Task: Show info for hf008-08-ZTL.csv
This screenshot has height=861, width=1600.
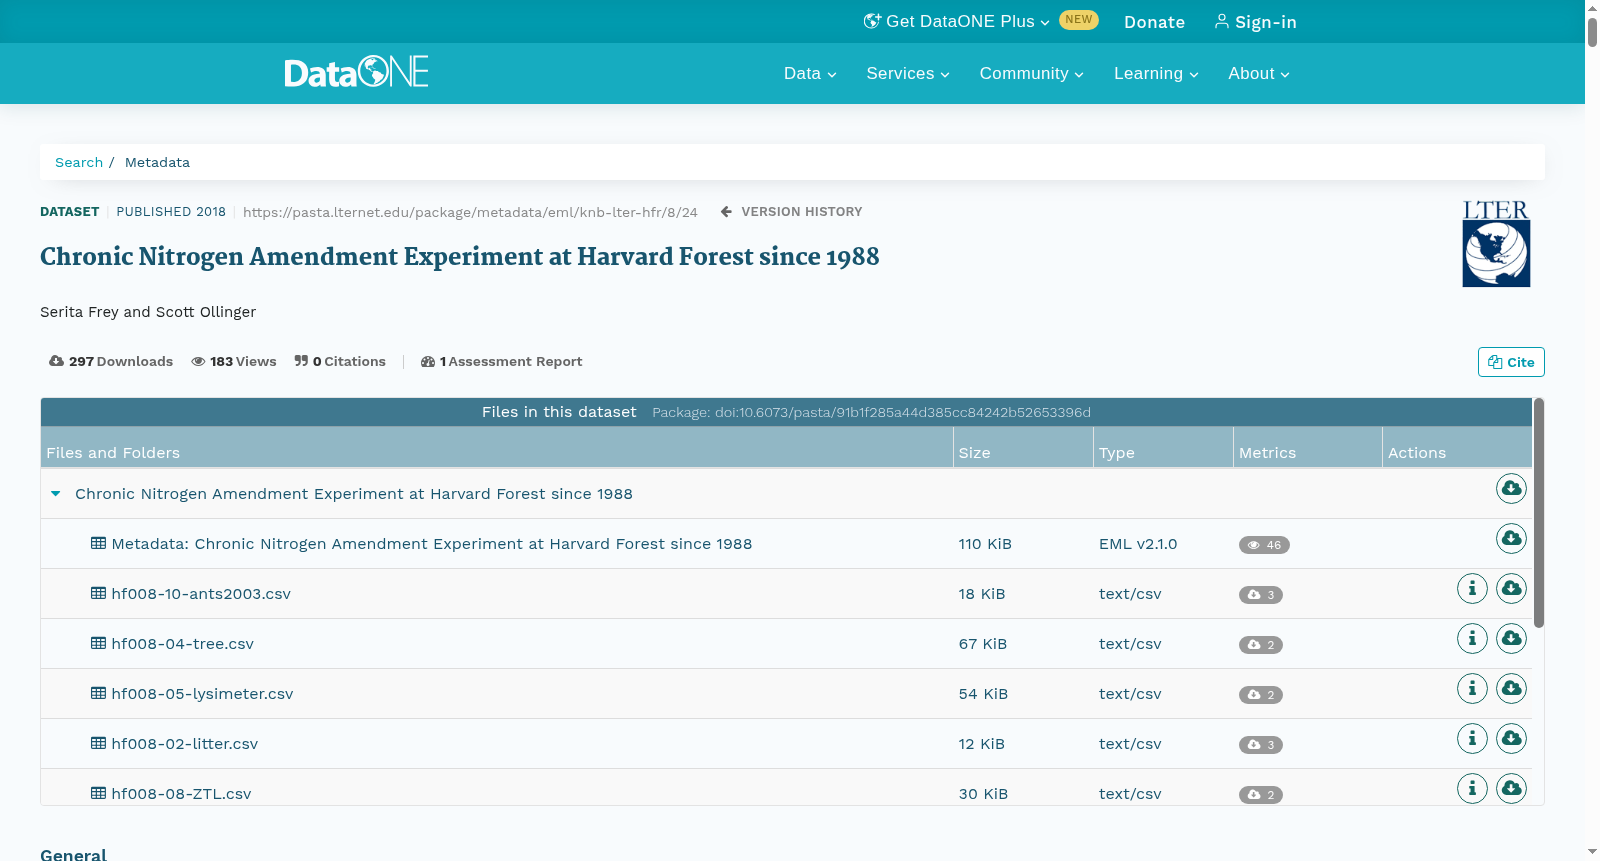Action: [x=1472, y=789]
